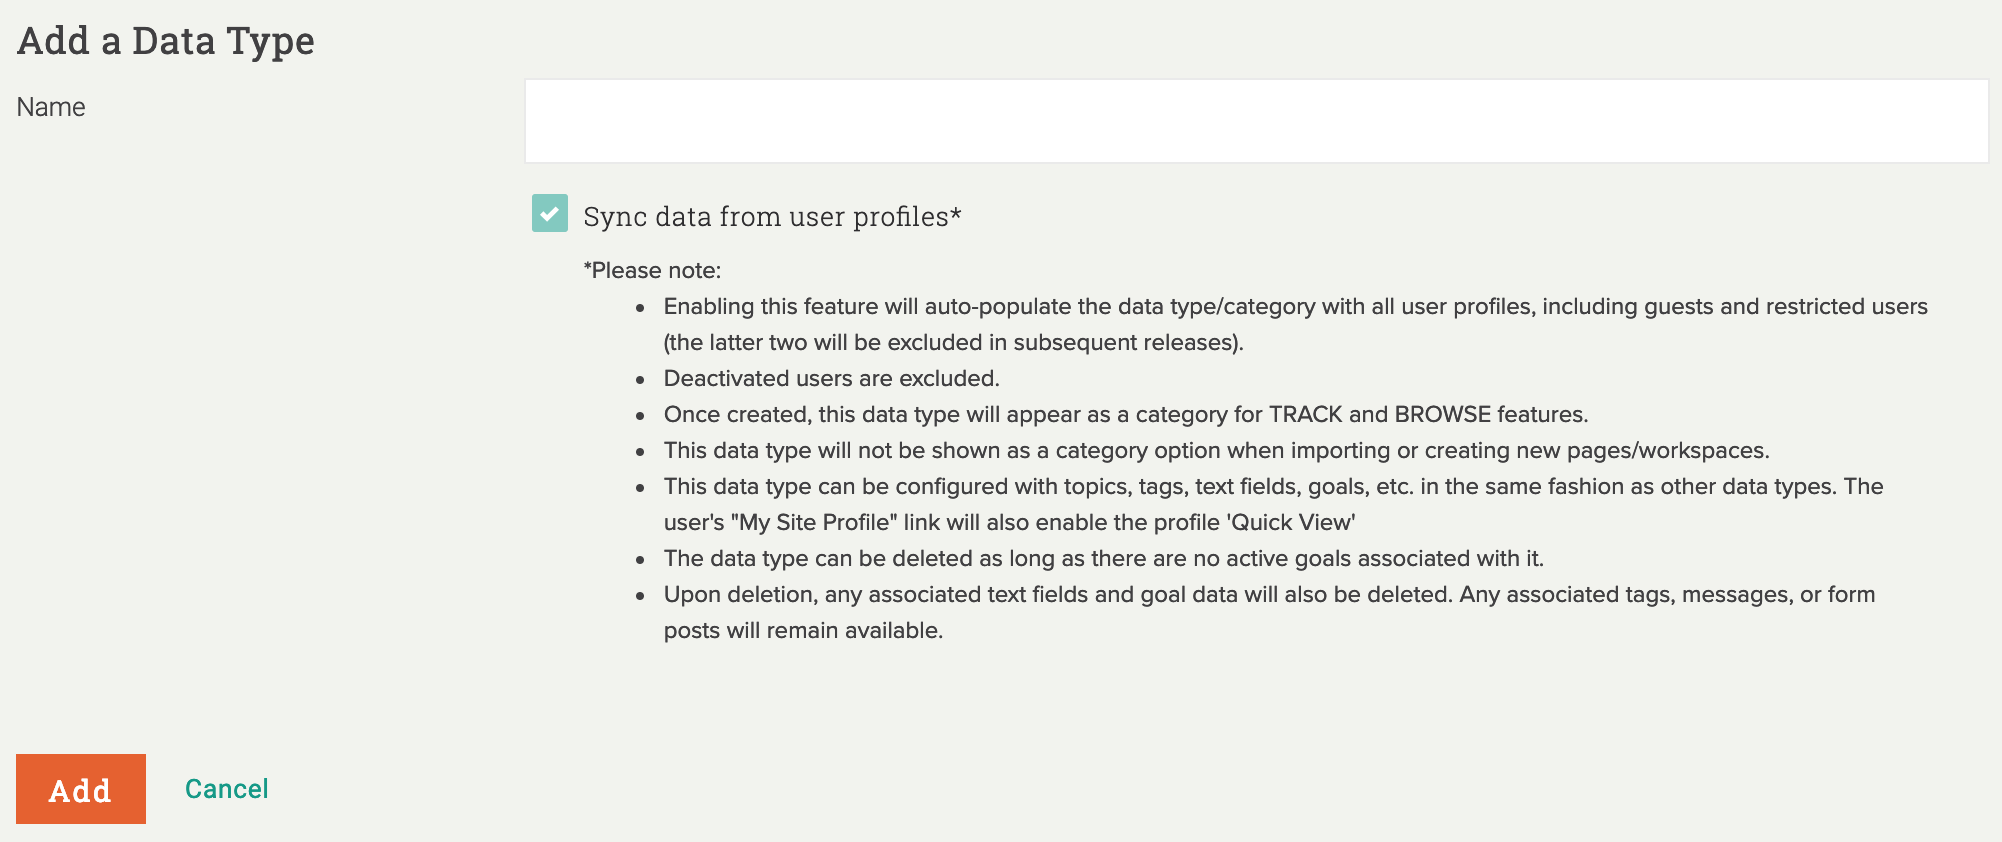The image size is (2002, 842).
Task: Click the 'Sync data from user profiles*' label
Action: (x=772, y=217)
